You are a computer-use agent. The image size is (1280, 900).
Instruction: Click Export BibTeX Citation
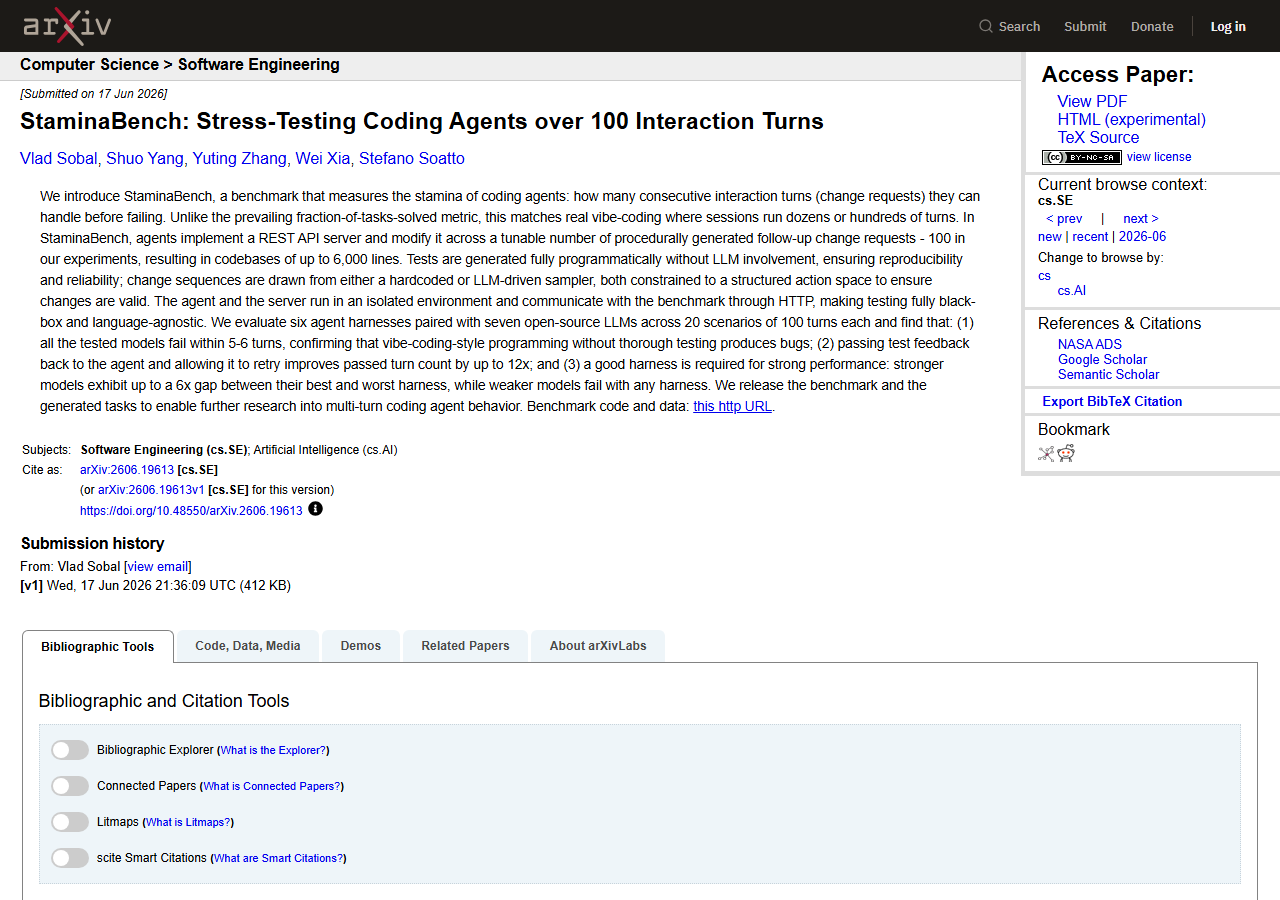coord(1112,401)
